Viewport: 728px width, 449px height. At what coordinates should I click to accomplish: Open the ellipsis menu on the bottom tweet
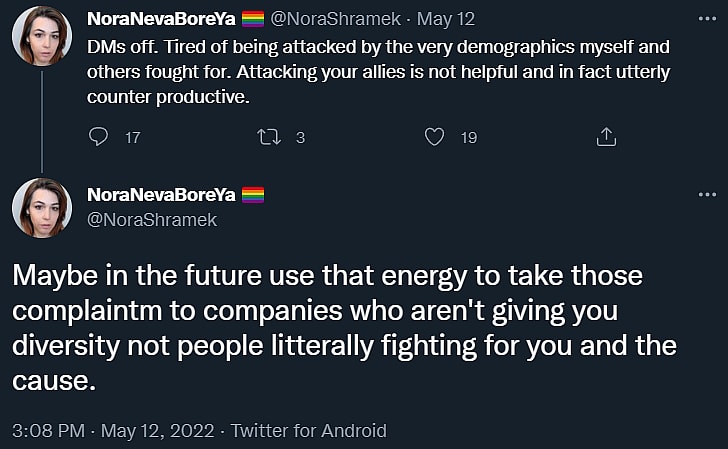pyautogui.click(x=707, y=194)
